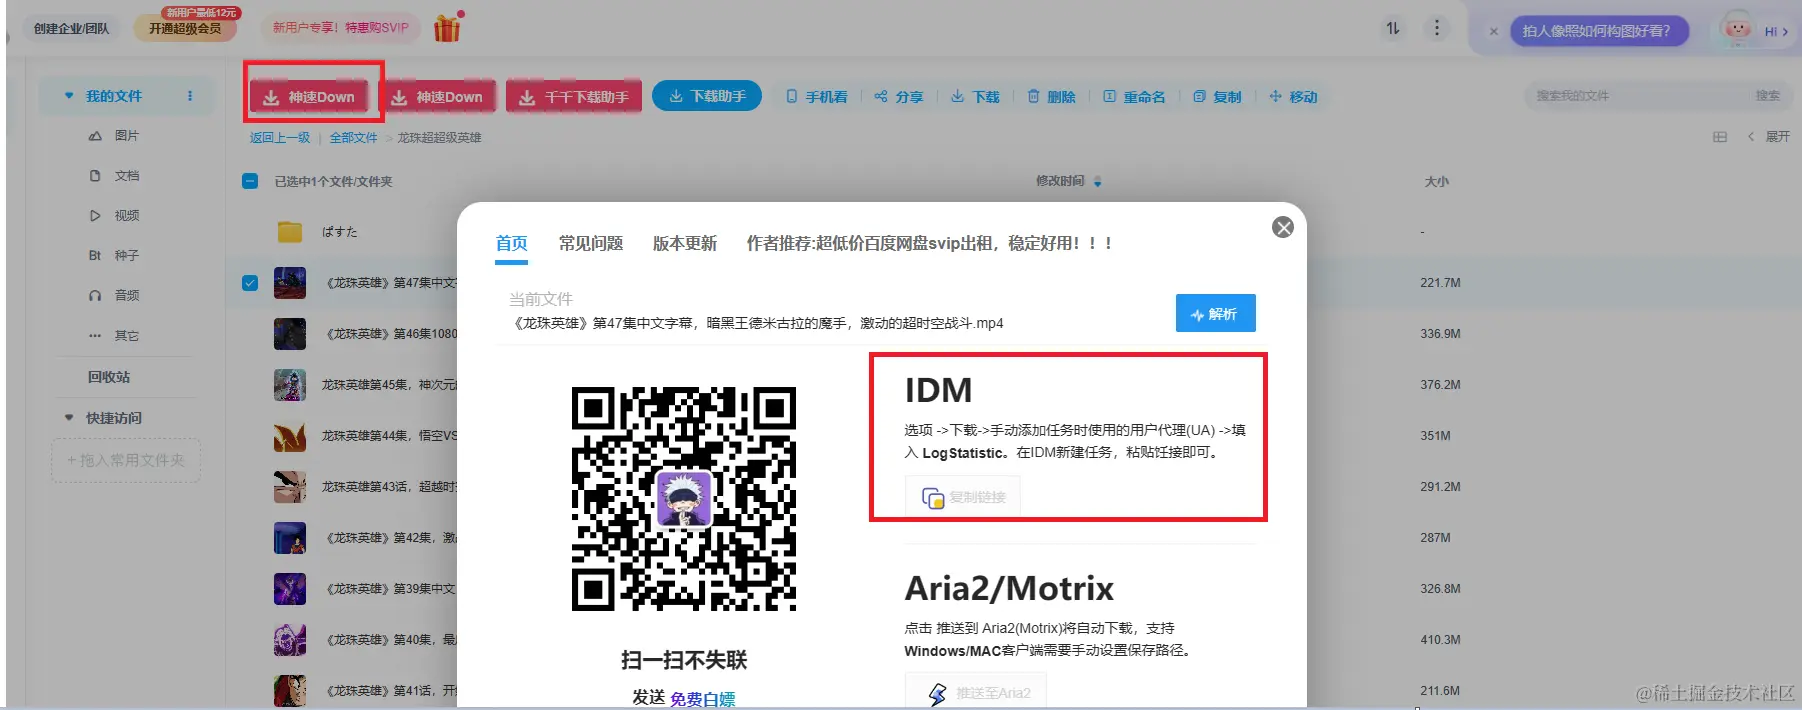
Task: Click the blue 下载助手 button
Action: click(707, 96)
